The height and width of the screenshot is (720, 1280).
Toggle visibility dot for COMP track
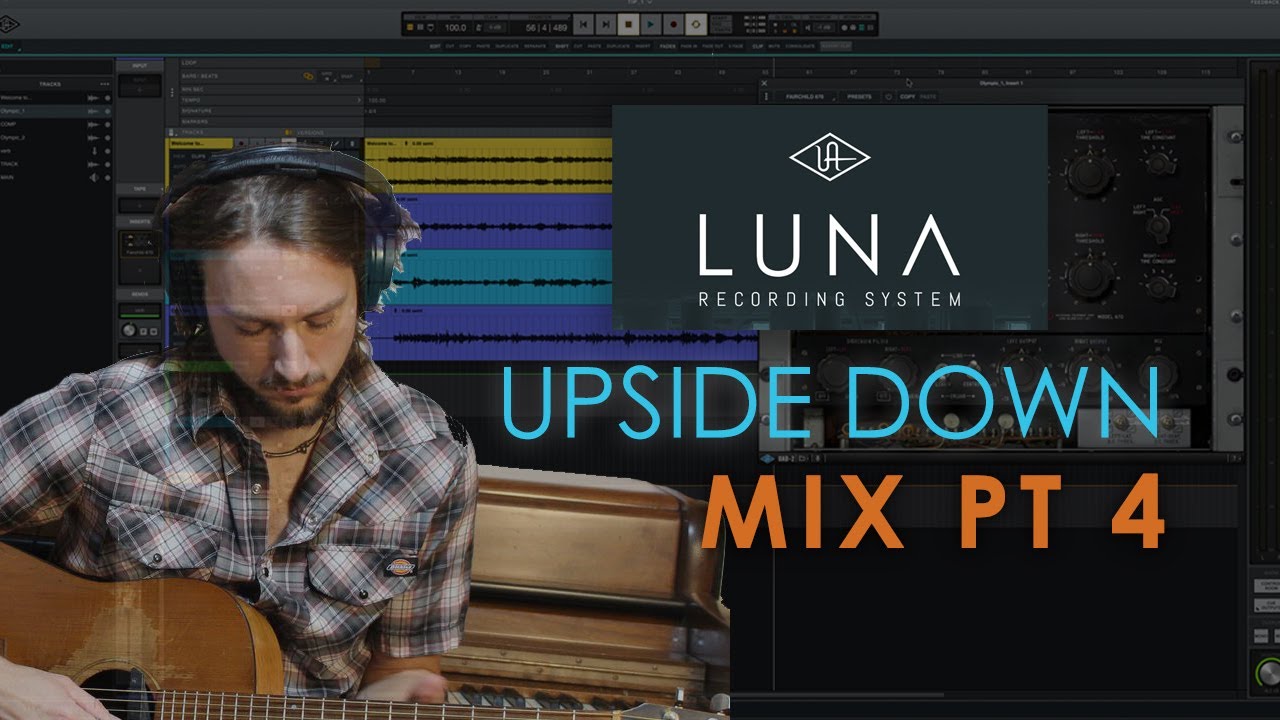[x=108, y=124]
